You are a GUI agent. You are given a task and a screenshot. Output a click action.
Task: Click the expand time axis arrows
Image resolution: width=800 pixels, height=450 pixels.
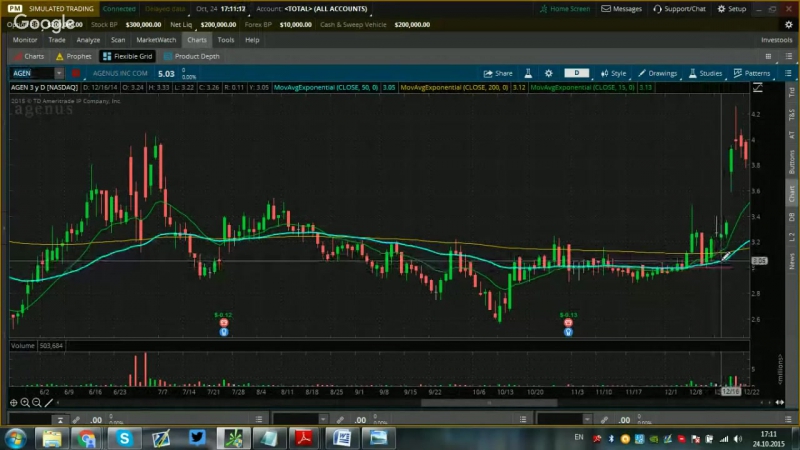tap(780, 403)
